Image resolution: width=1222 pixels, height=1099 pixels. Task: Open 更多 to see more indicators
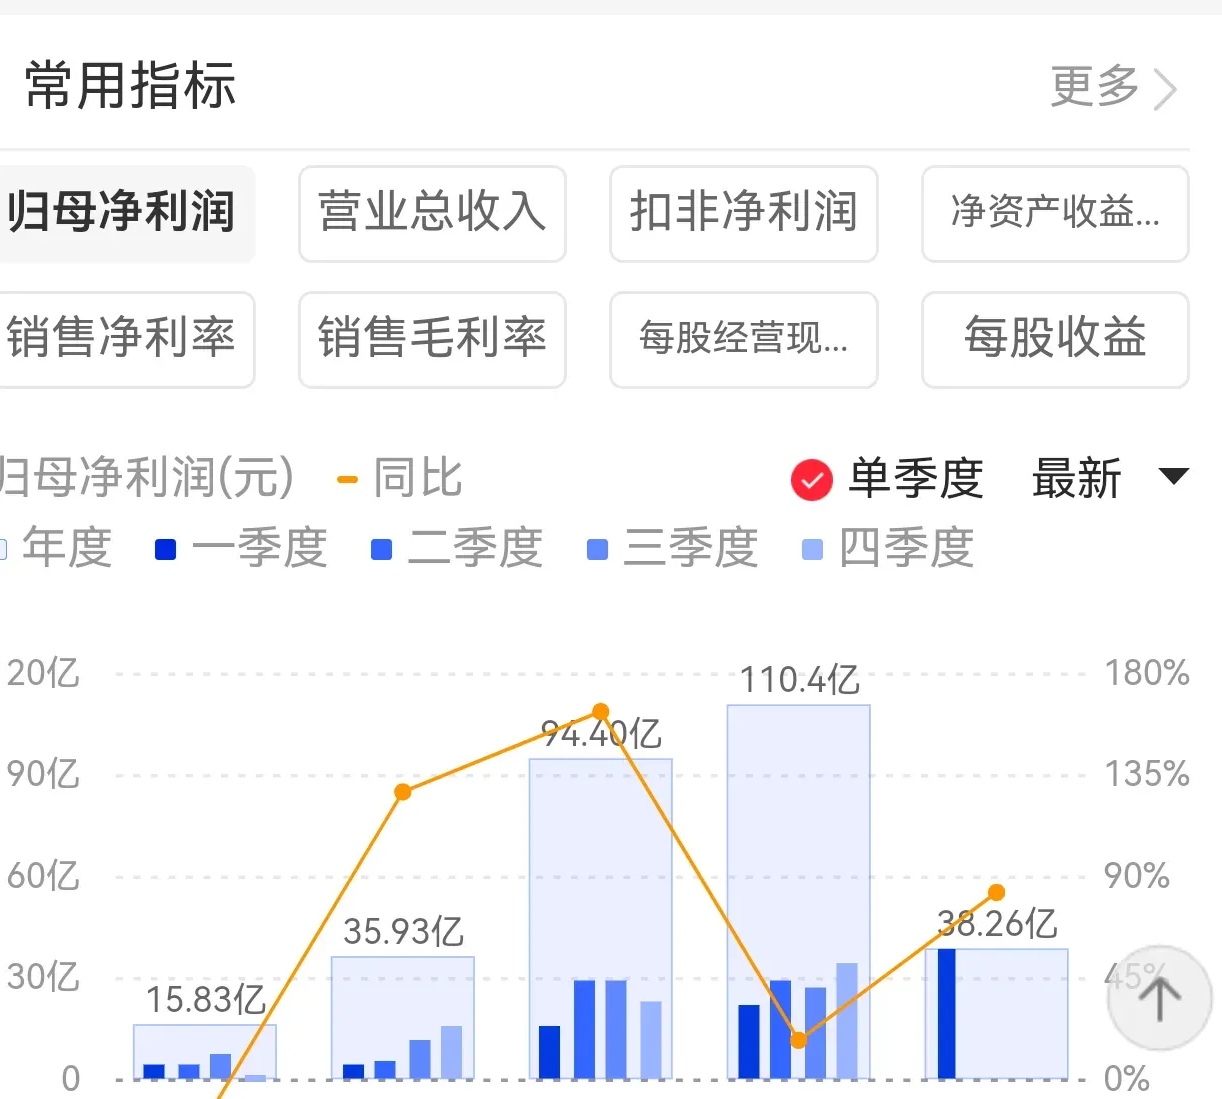coord(1094,86)
